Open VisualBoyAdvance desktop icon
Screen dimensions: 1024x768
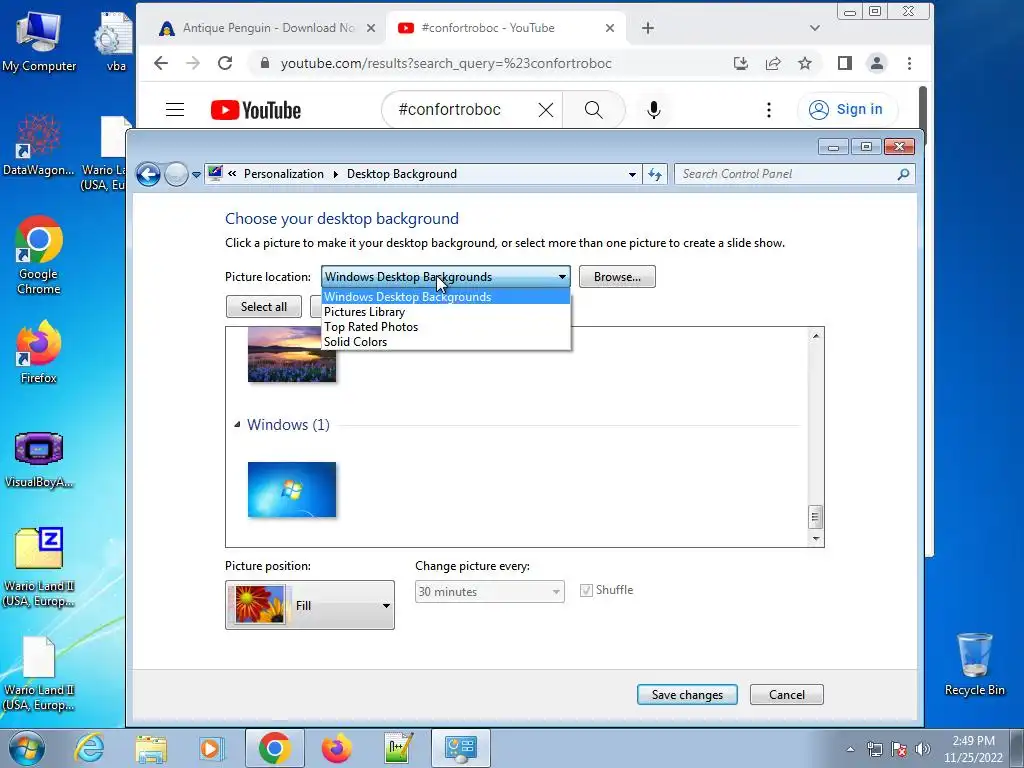coord(39,460)
